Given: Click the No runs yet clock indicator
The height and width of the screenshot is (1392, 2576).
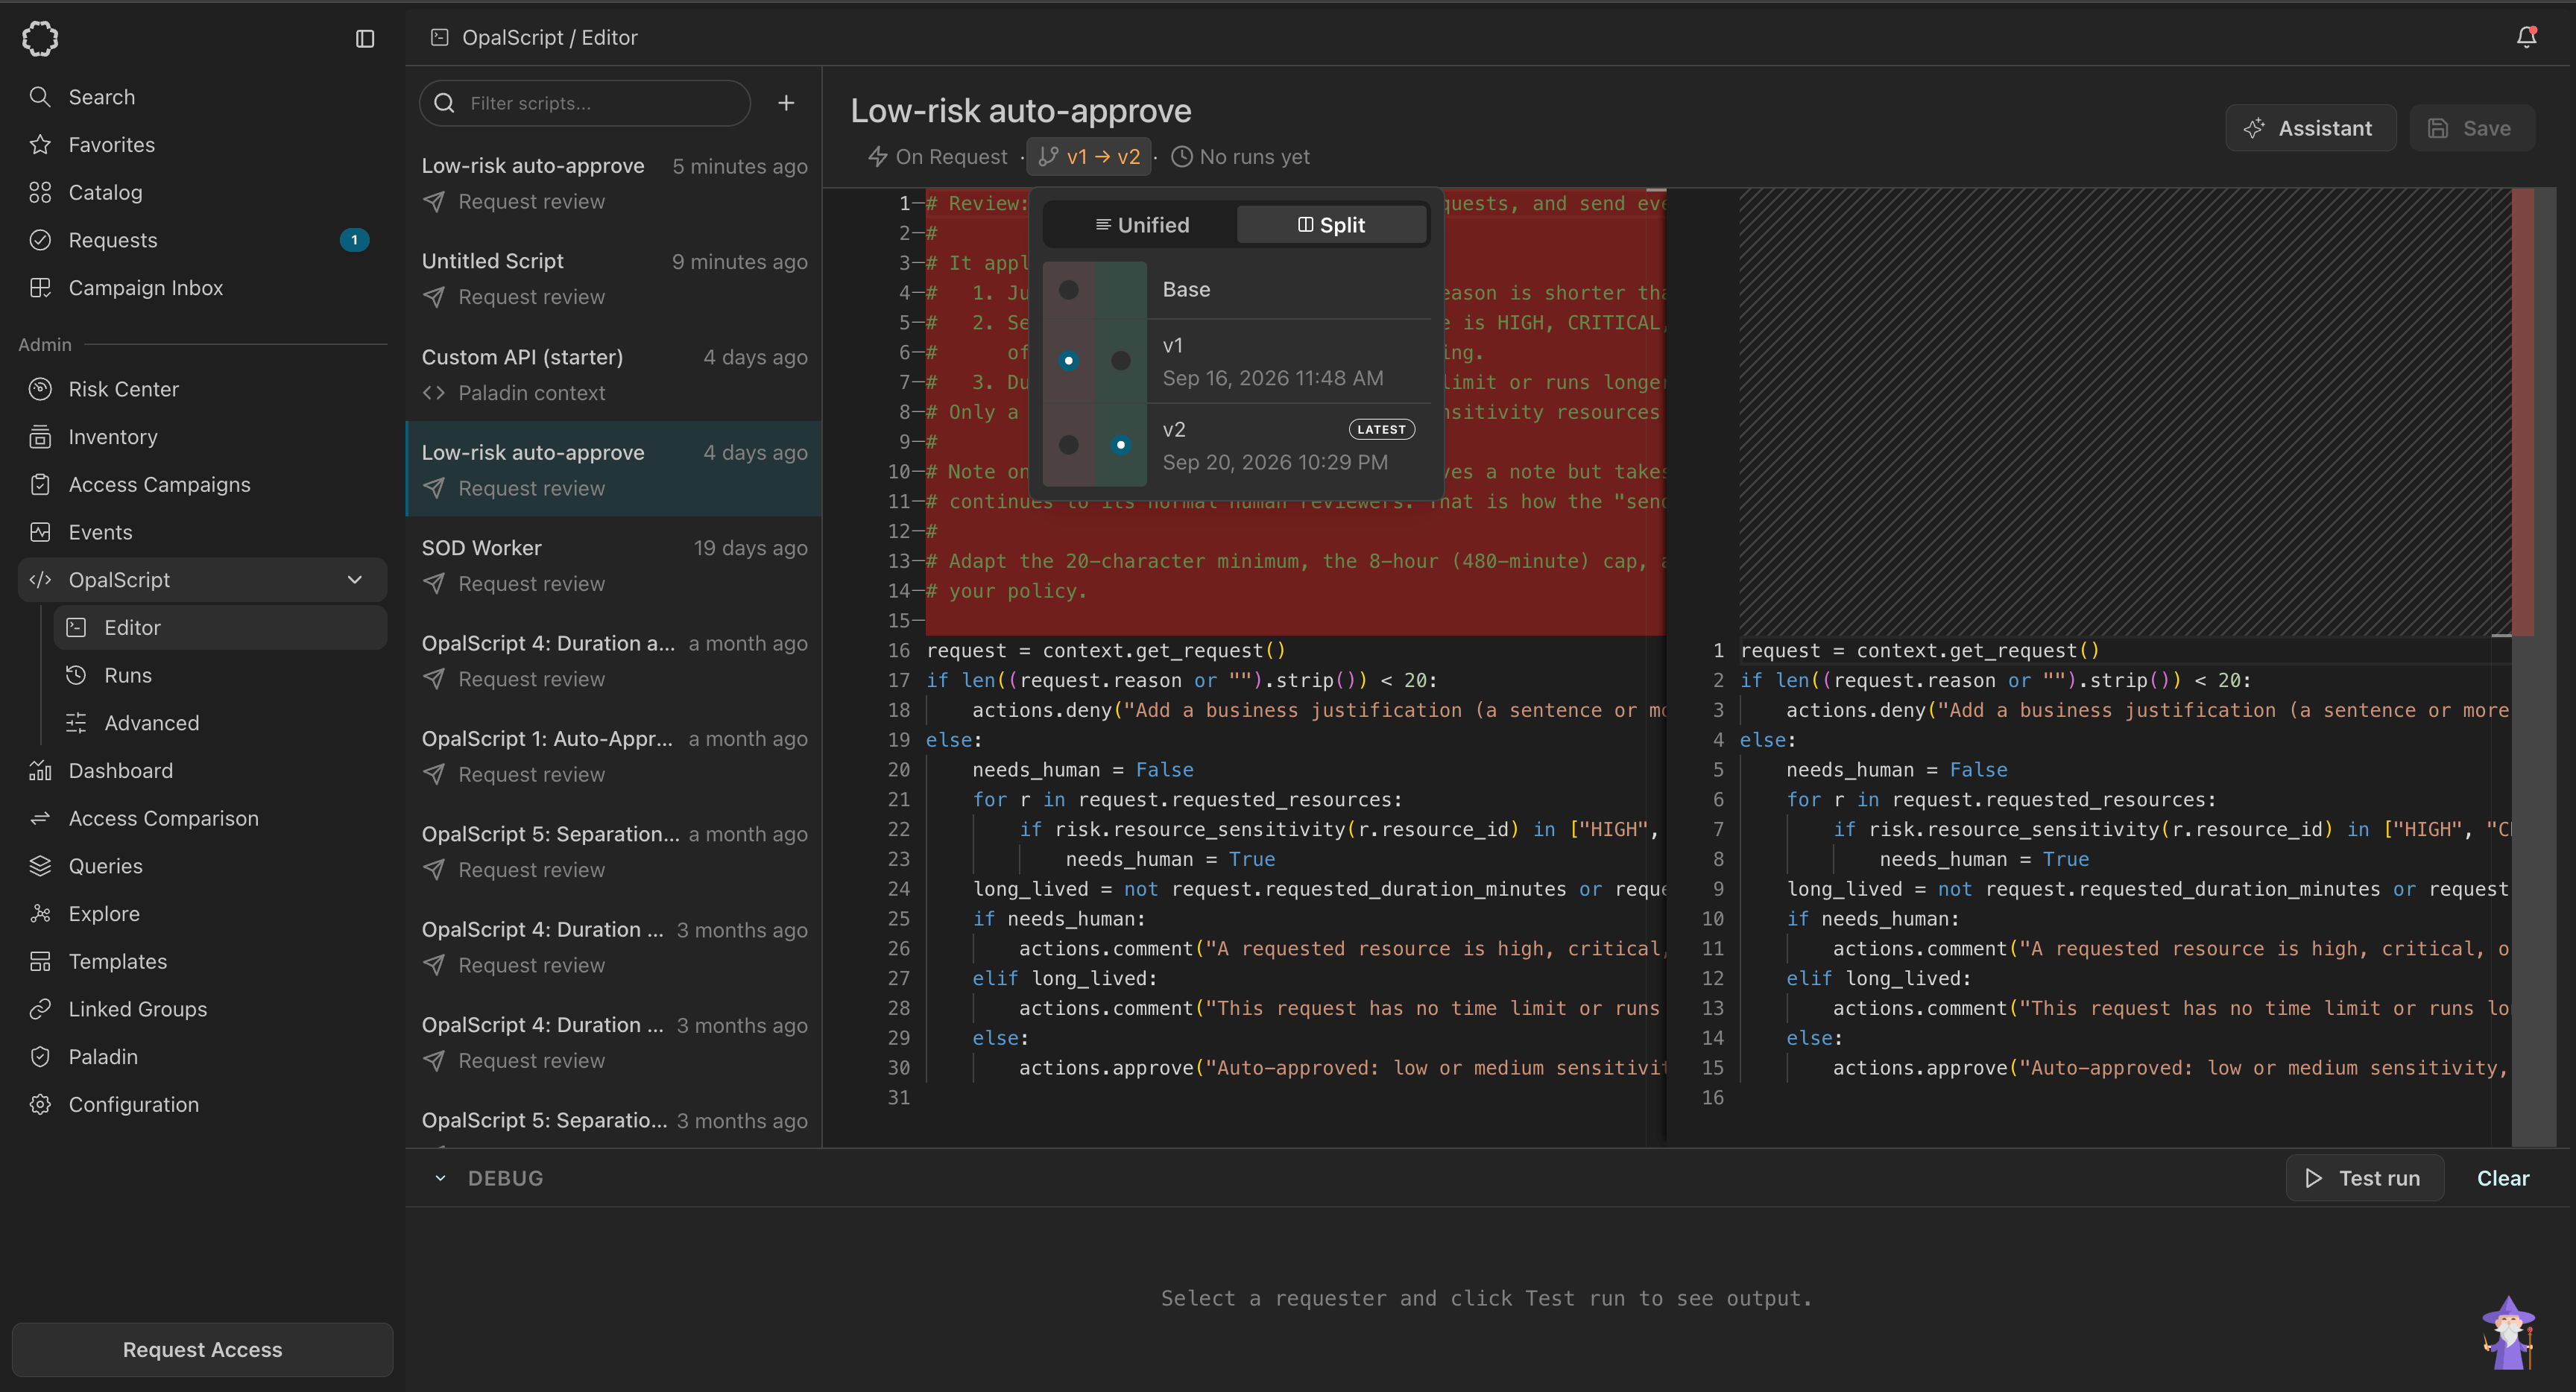Looking at the screenshot, I should [x=1240, y=157].
